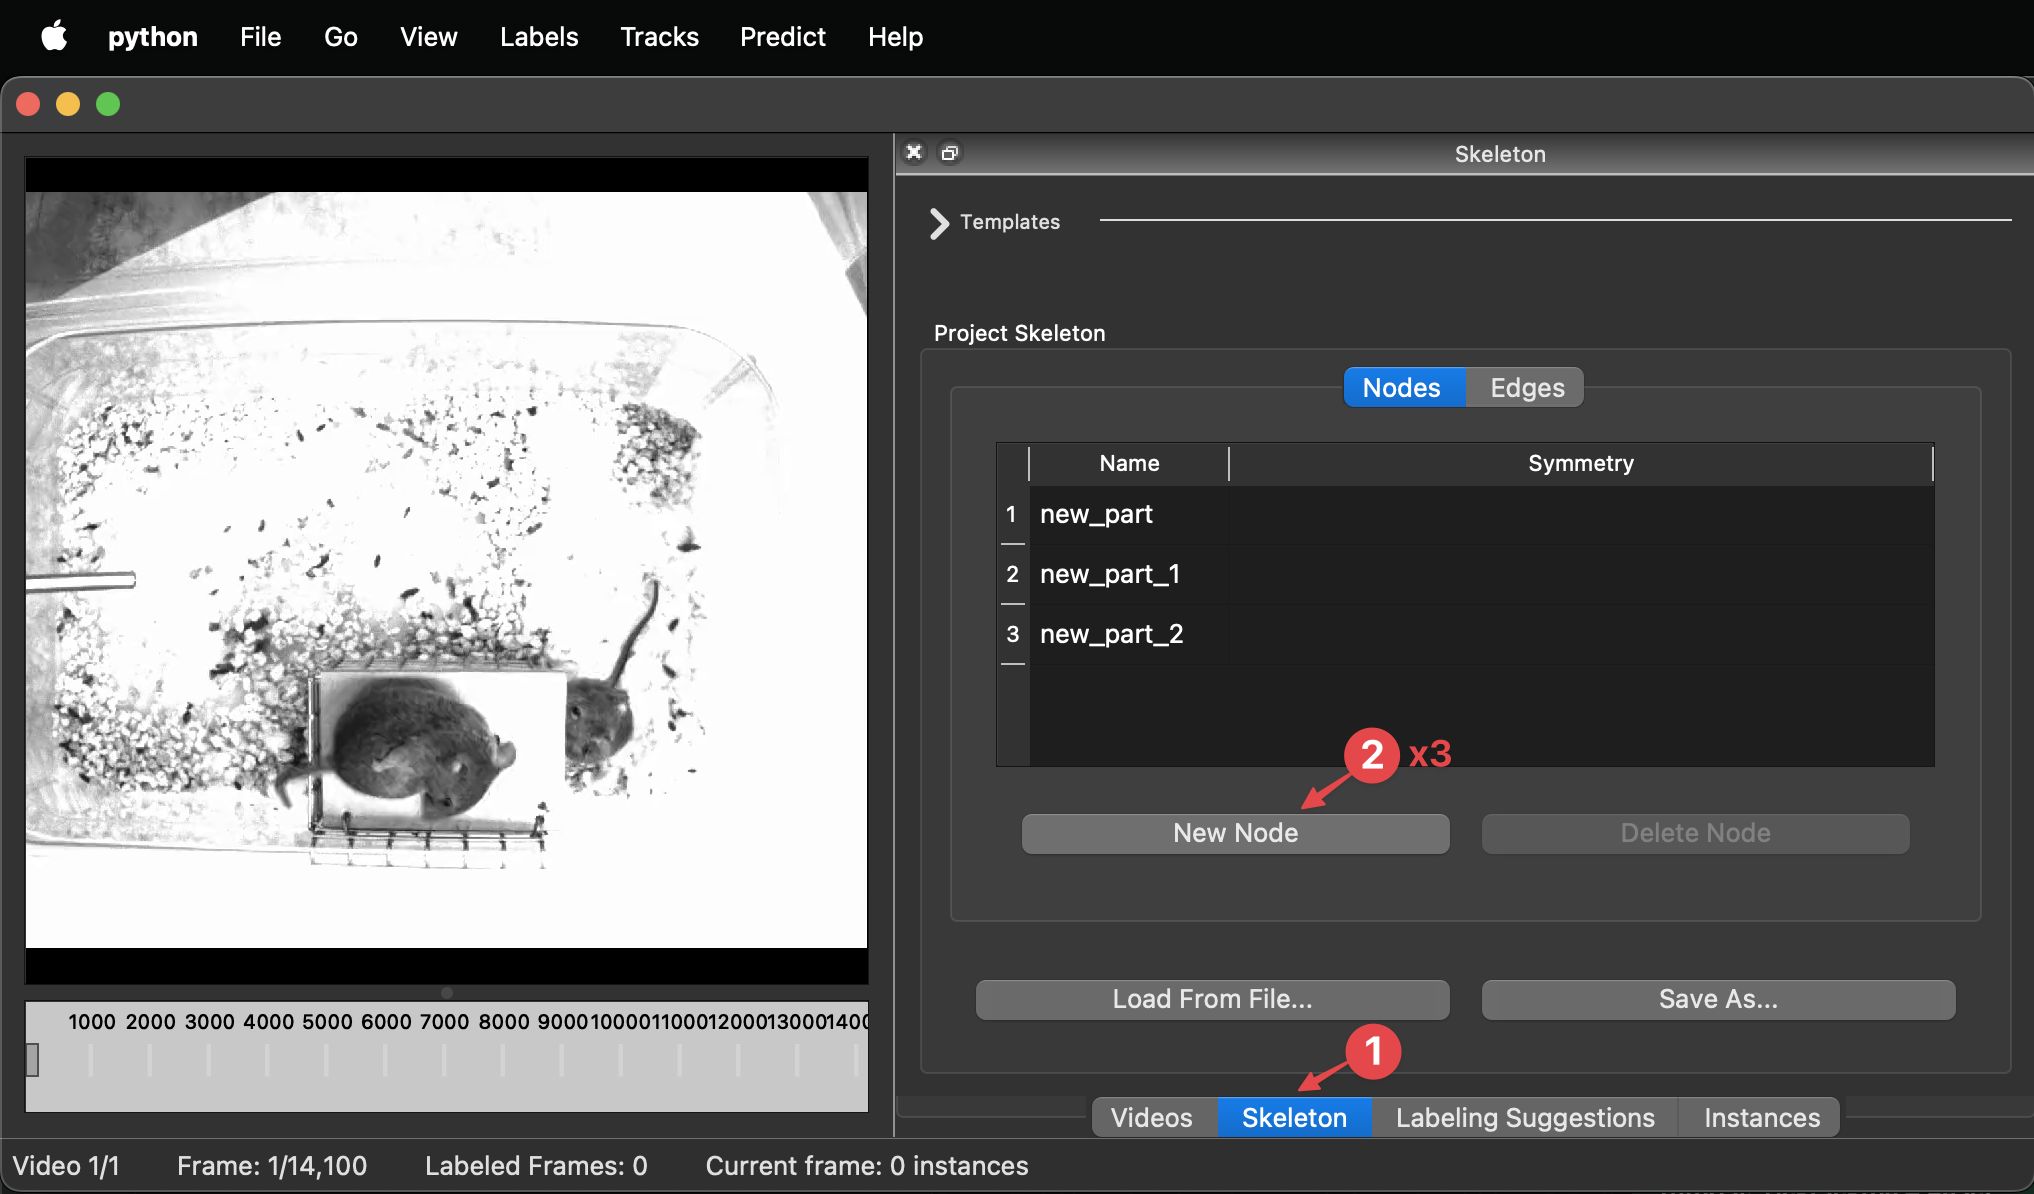Open the Labels menu
The height and width of the screenshot is (1194, 2034).
point(539,37)
